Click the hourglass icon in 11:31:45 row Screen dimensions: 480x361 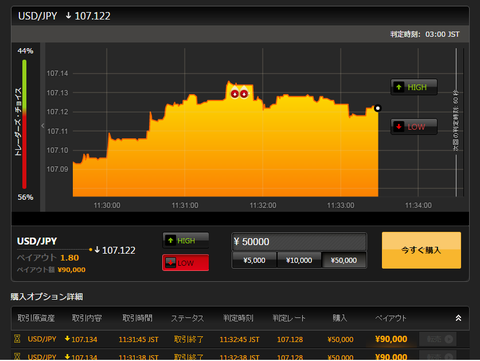click(x=17, y=339)
